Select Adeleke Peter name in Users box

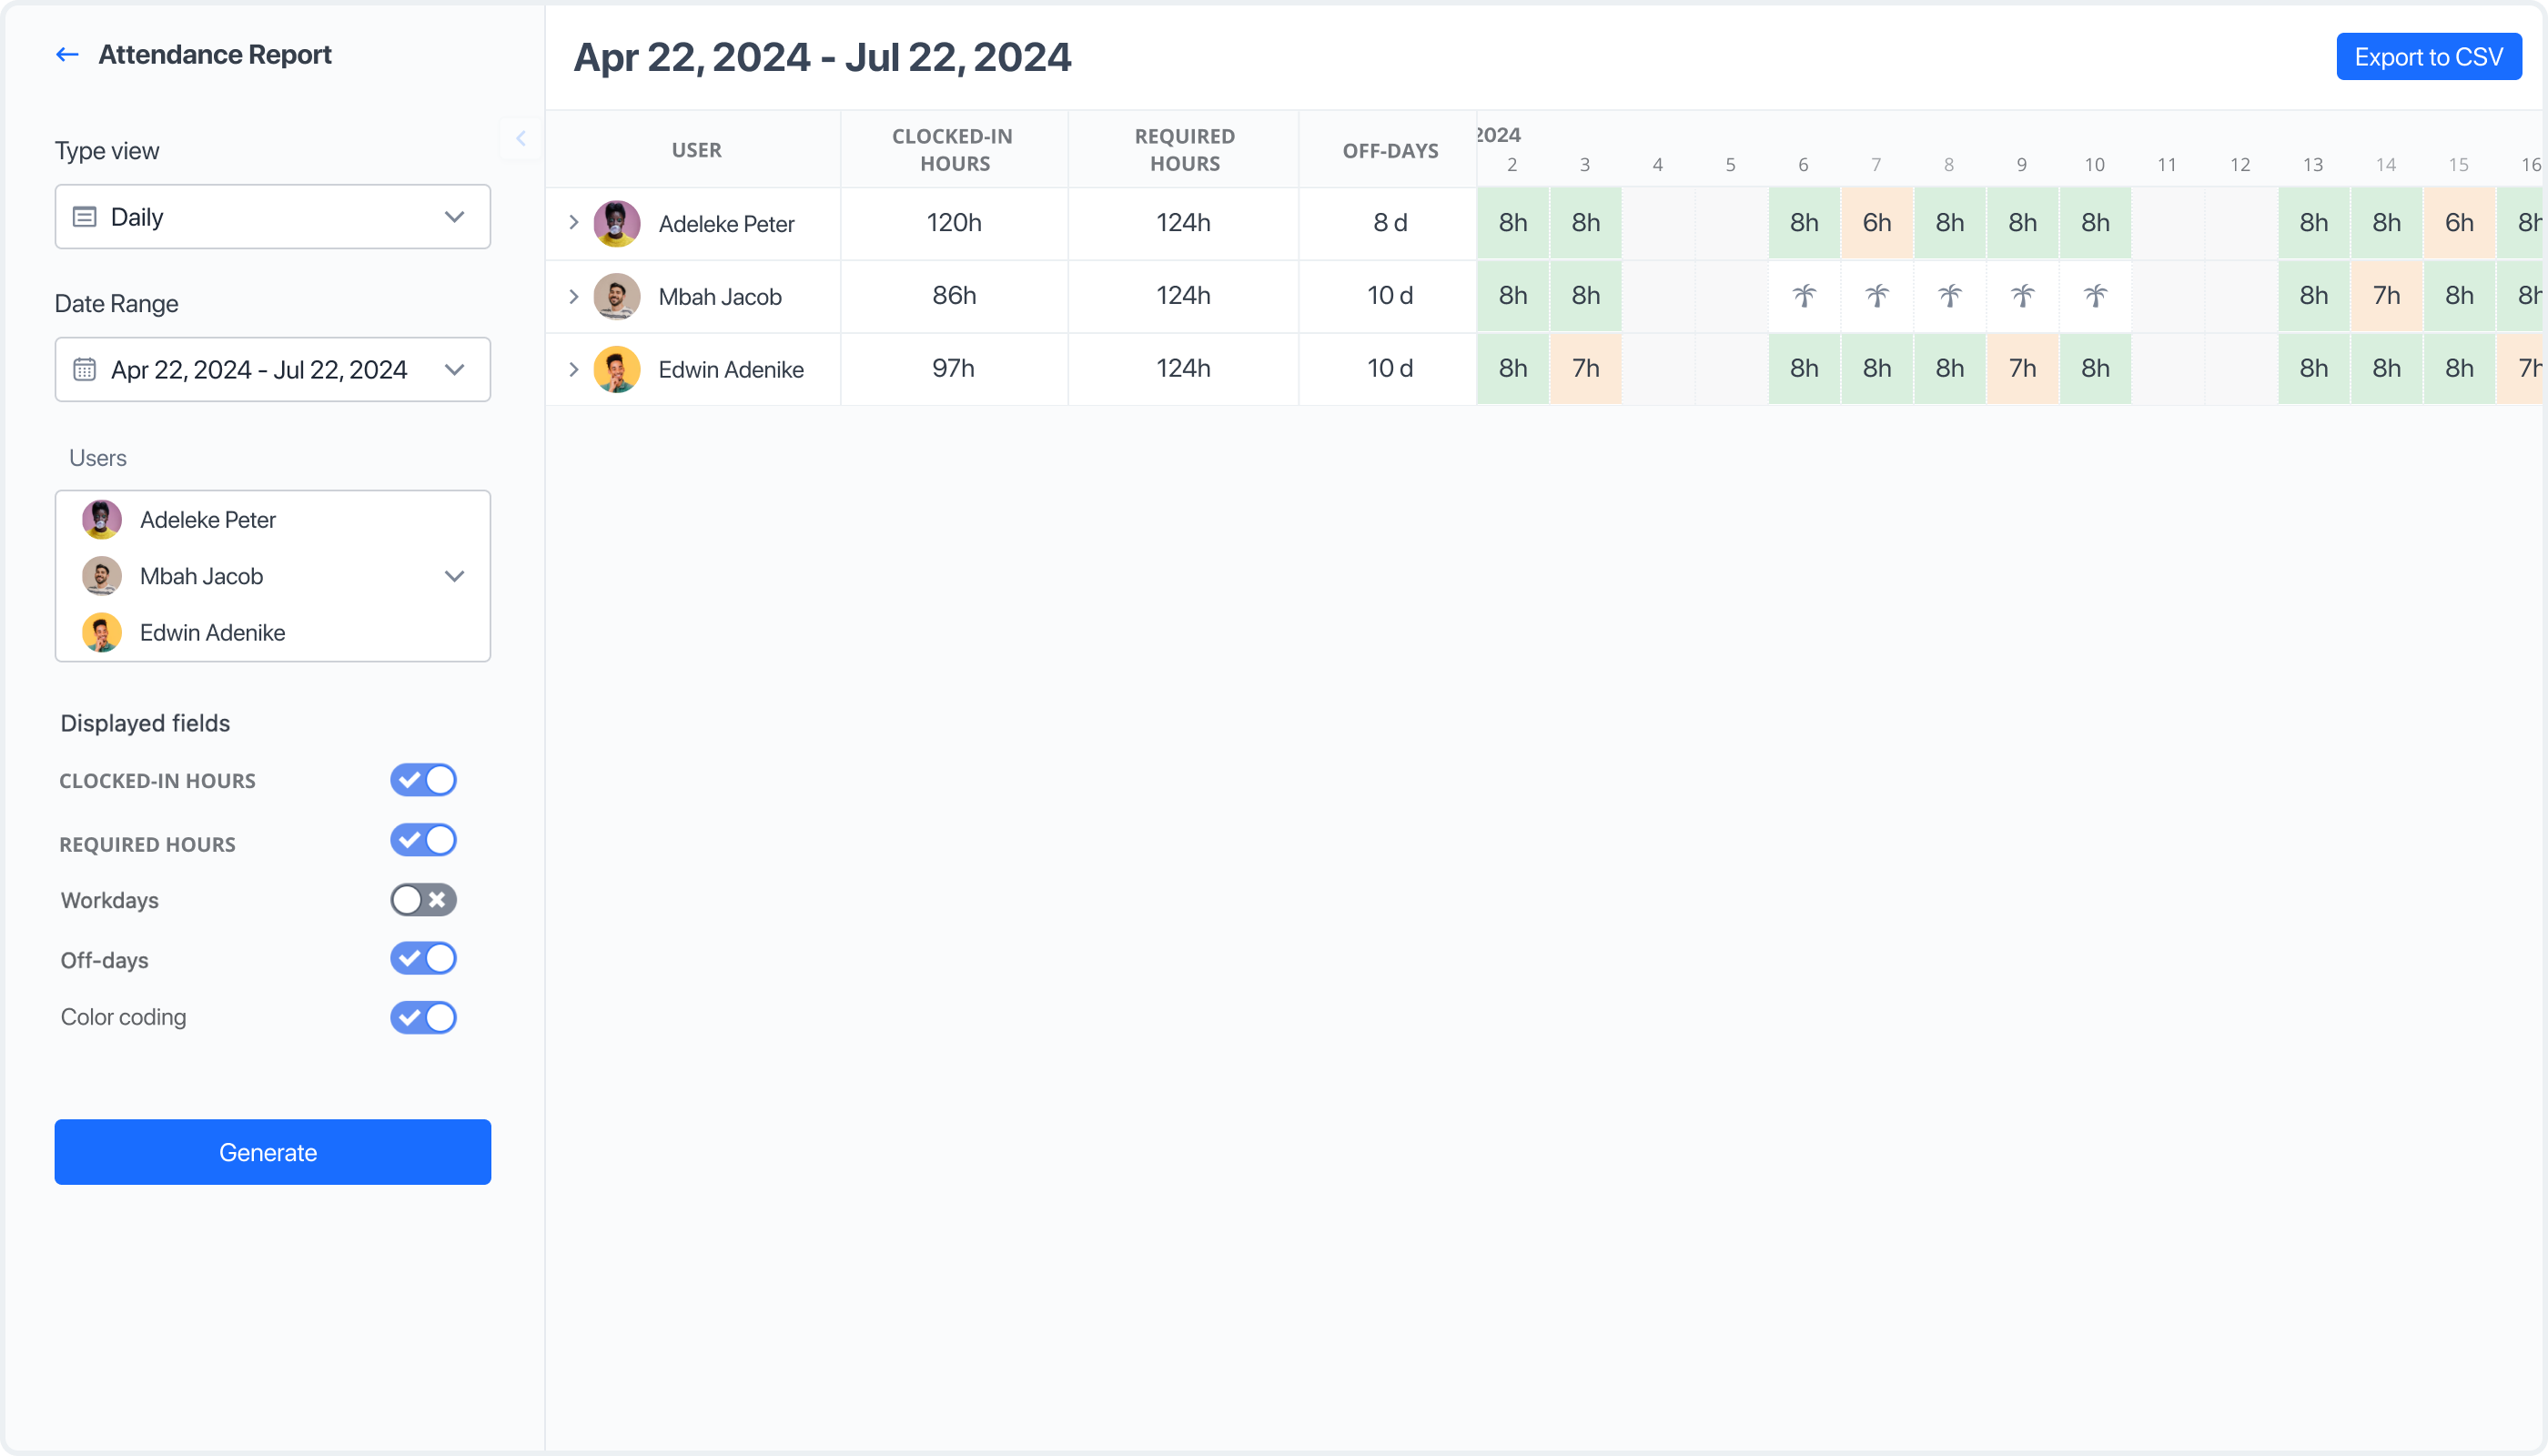point(208,520)
